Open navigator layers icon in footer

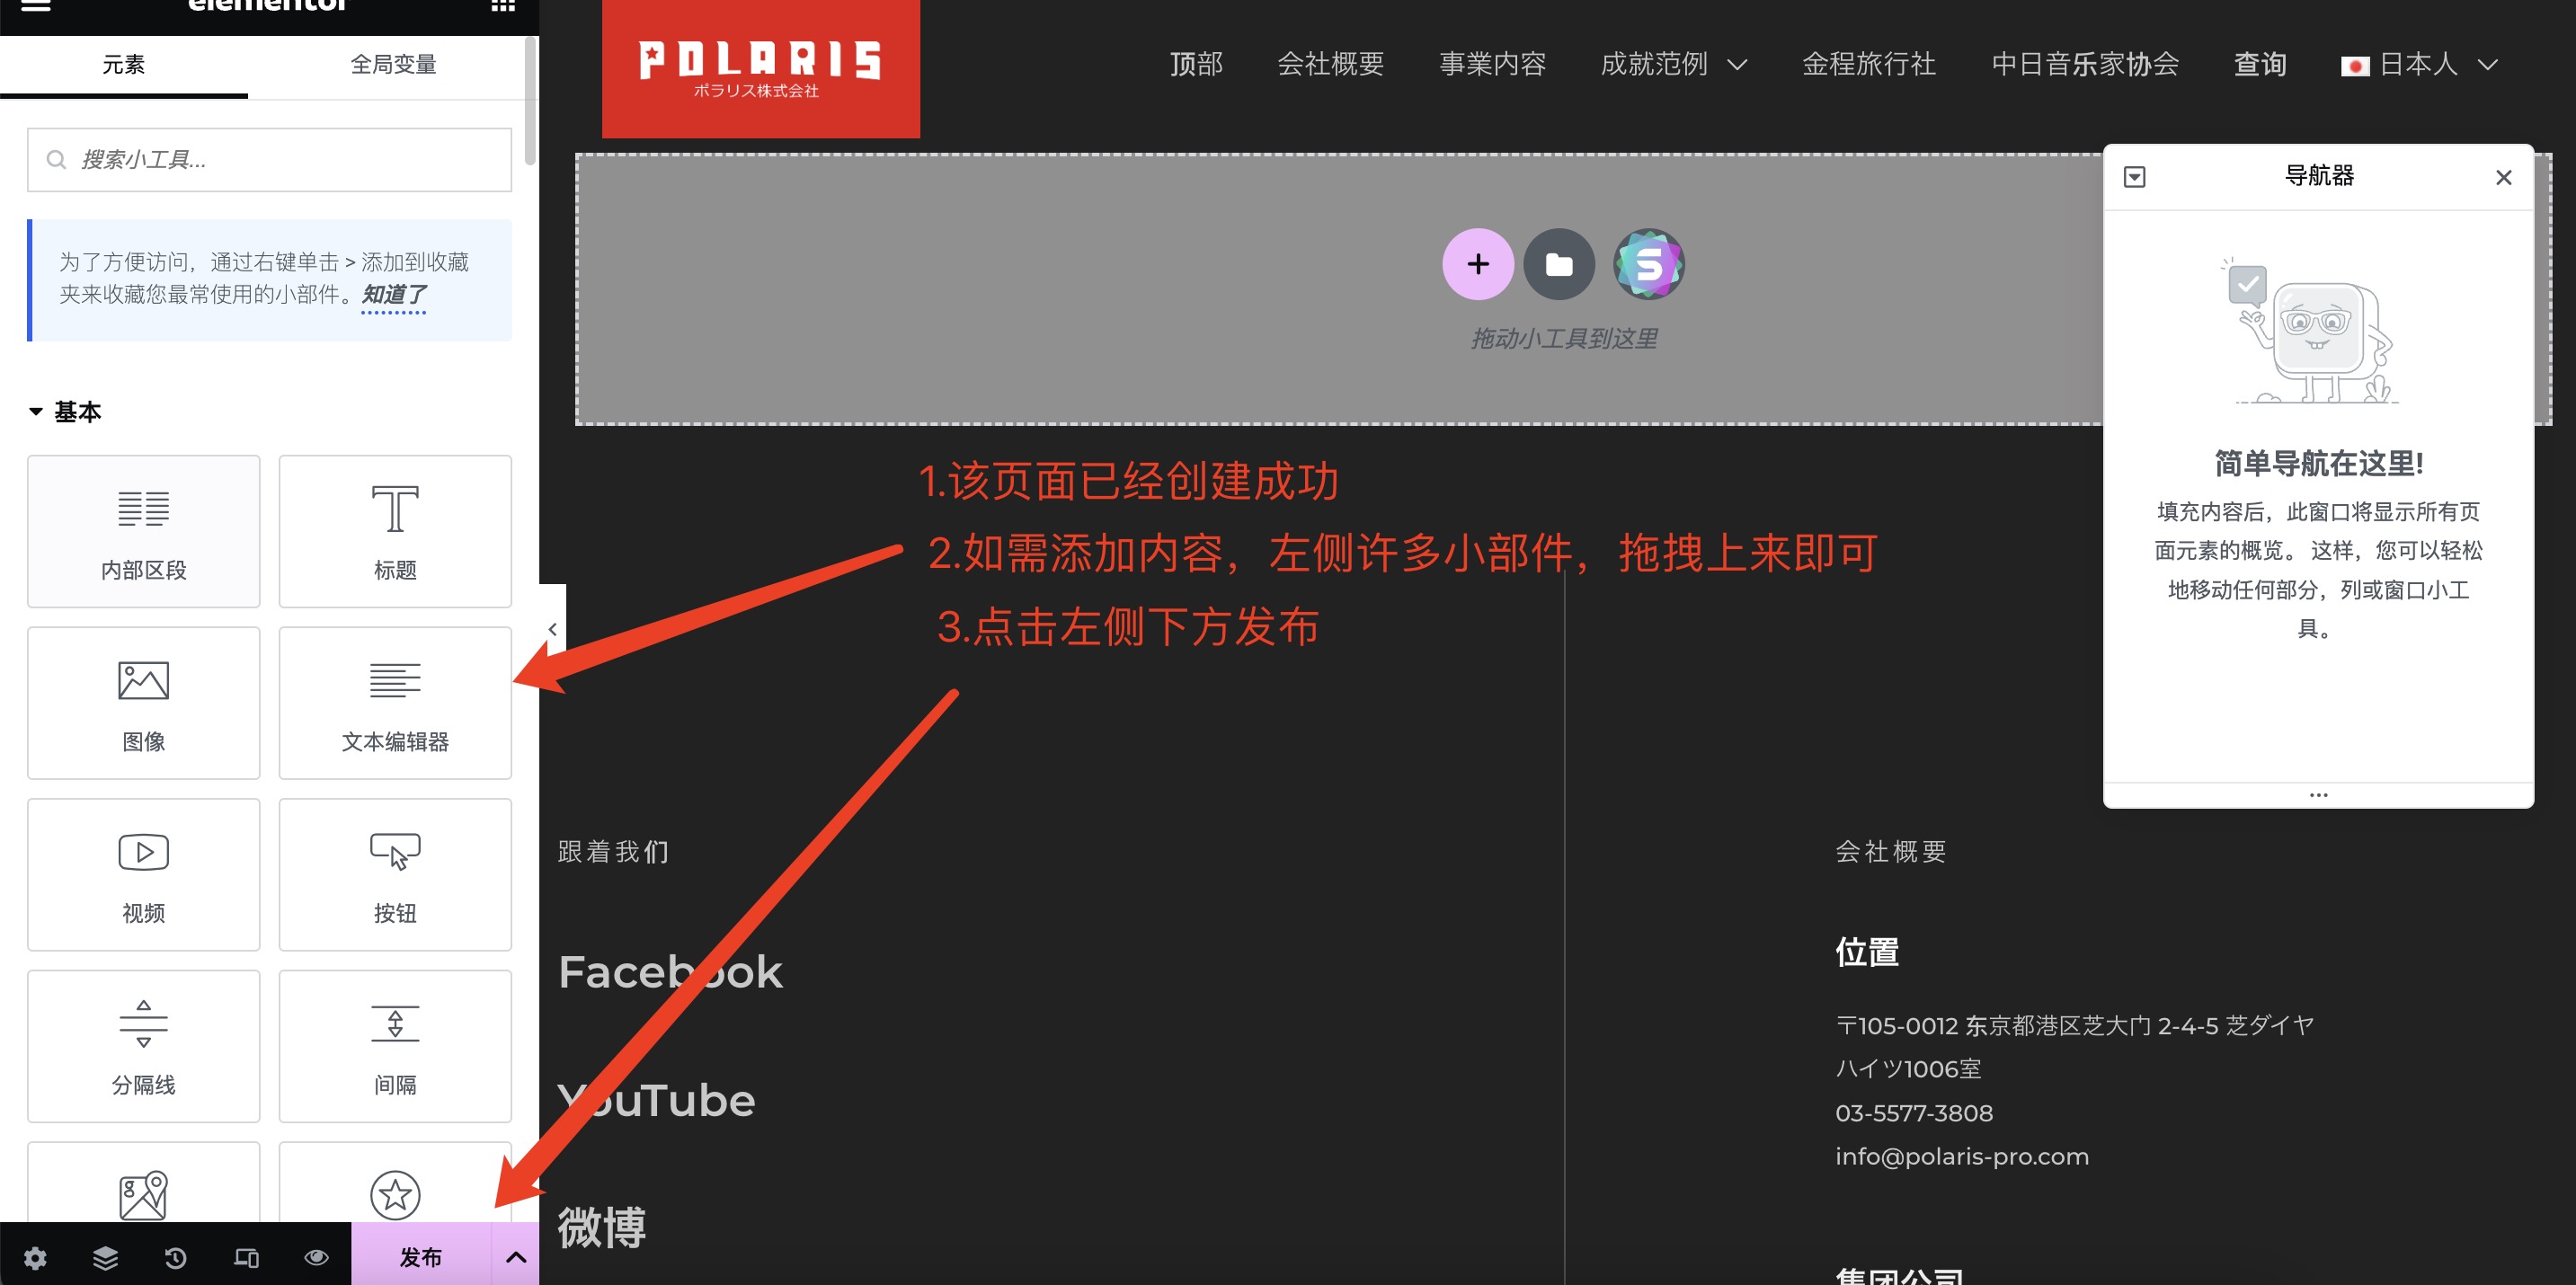(x=105, y=1257)
